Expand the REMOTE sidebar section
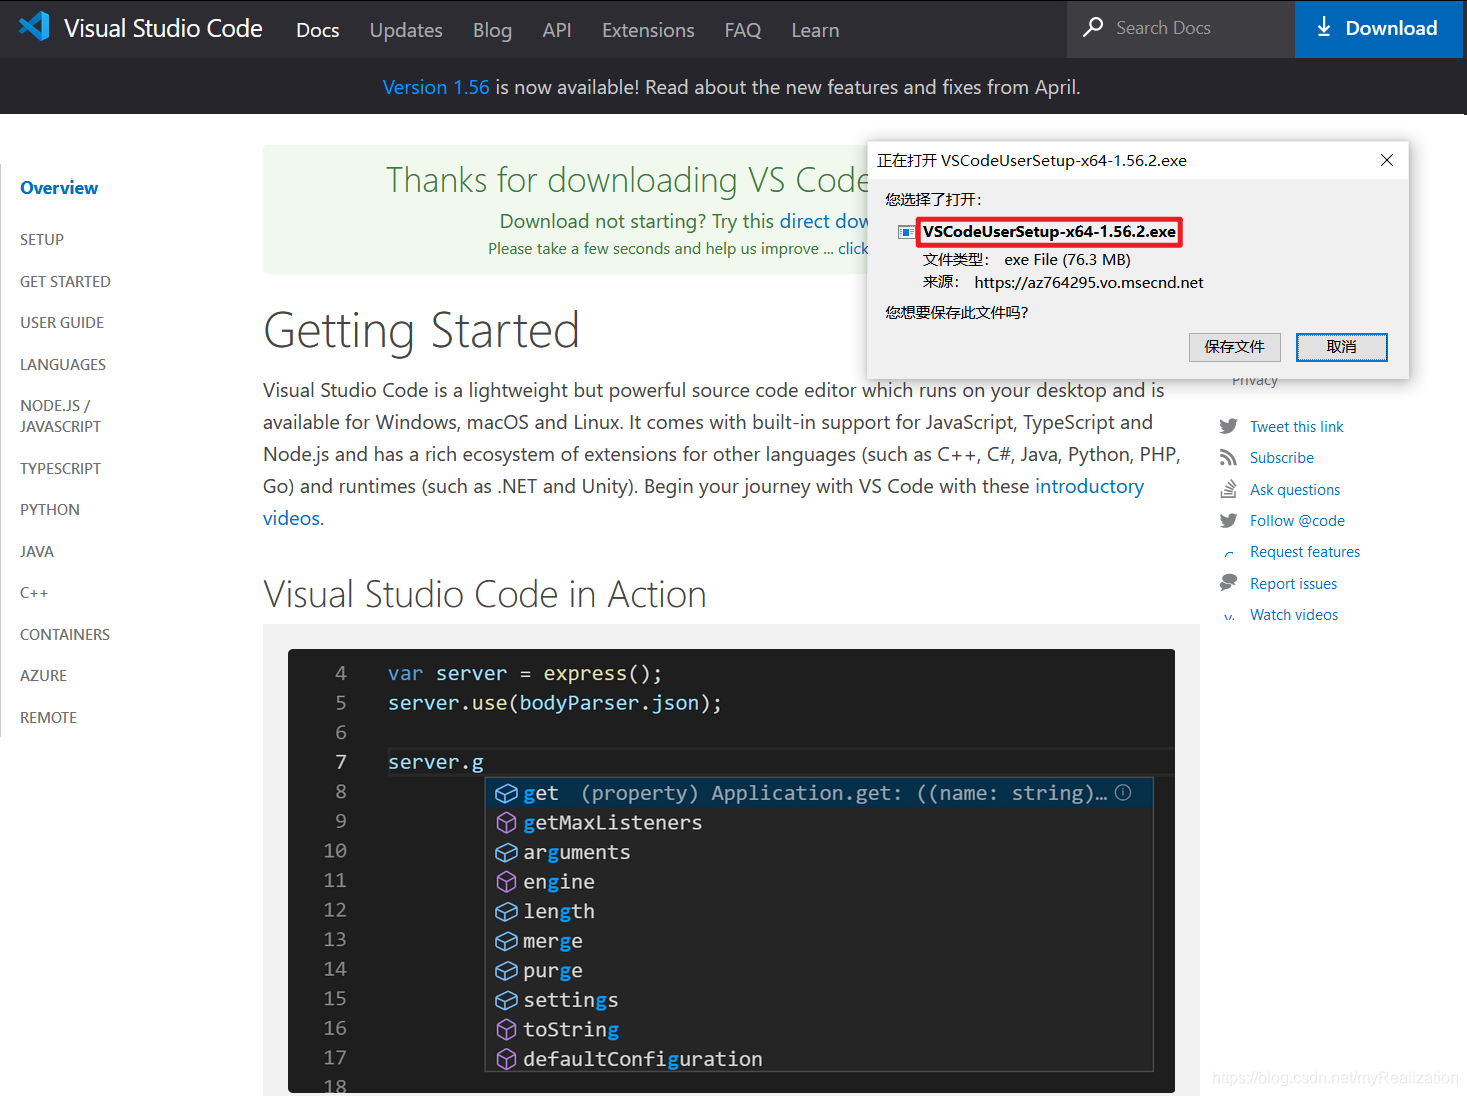The image size is (1467, 1096). (48, 718)
